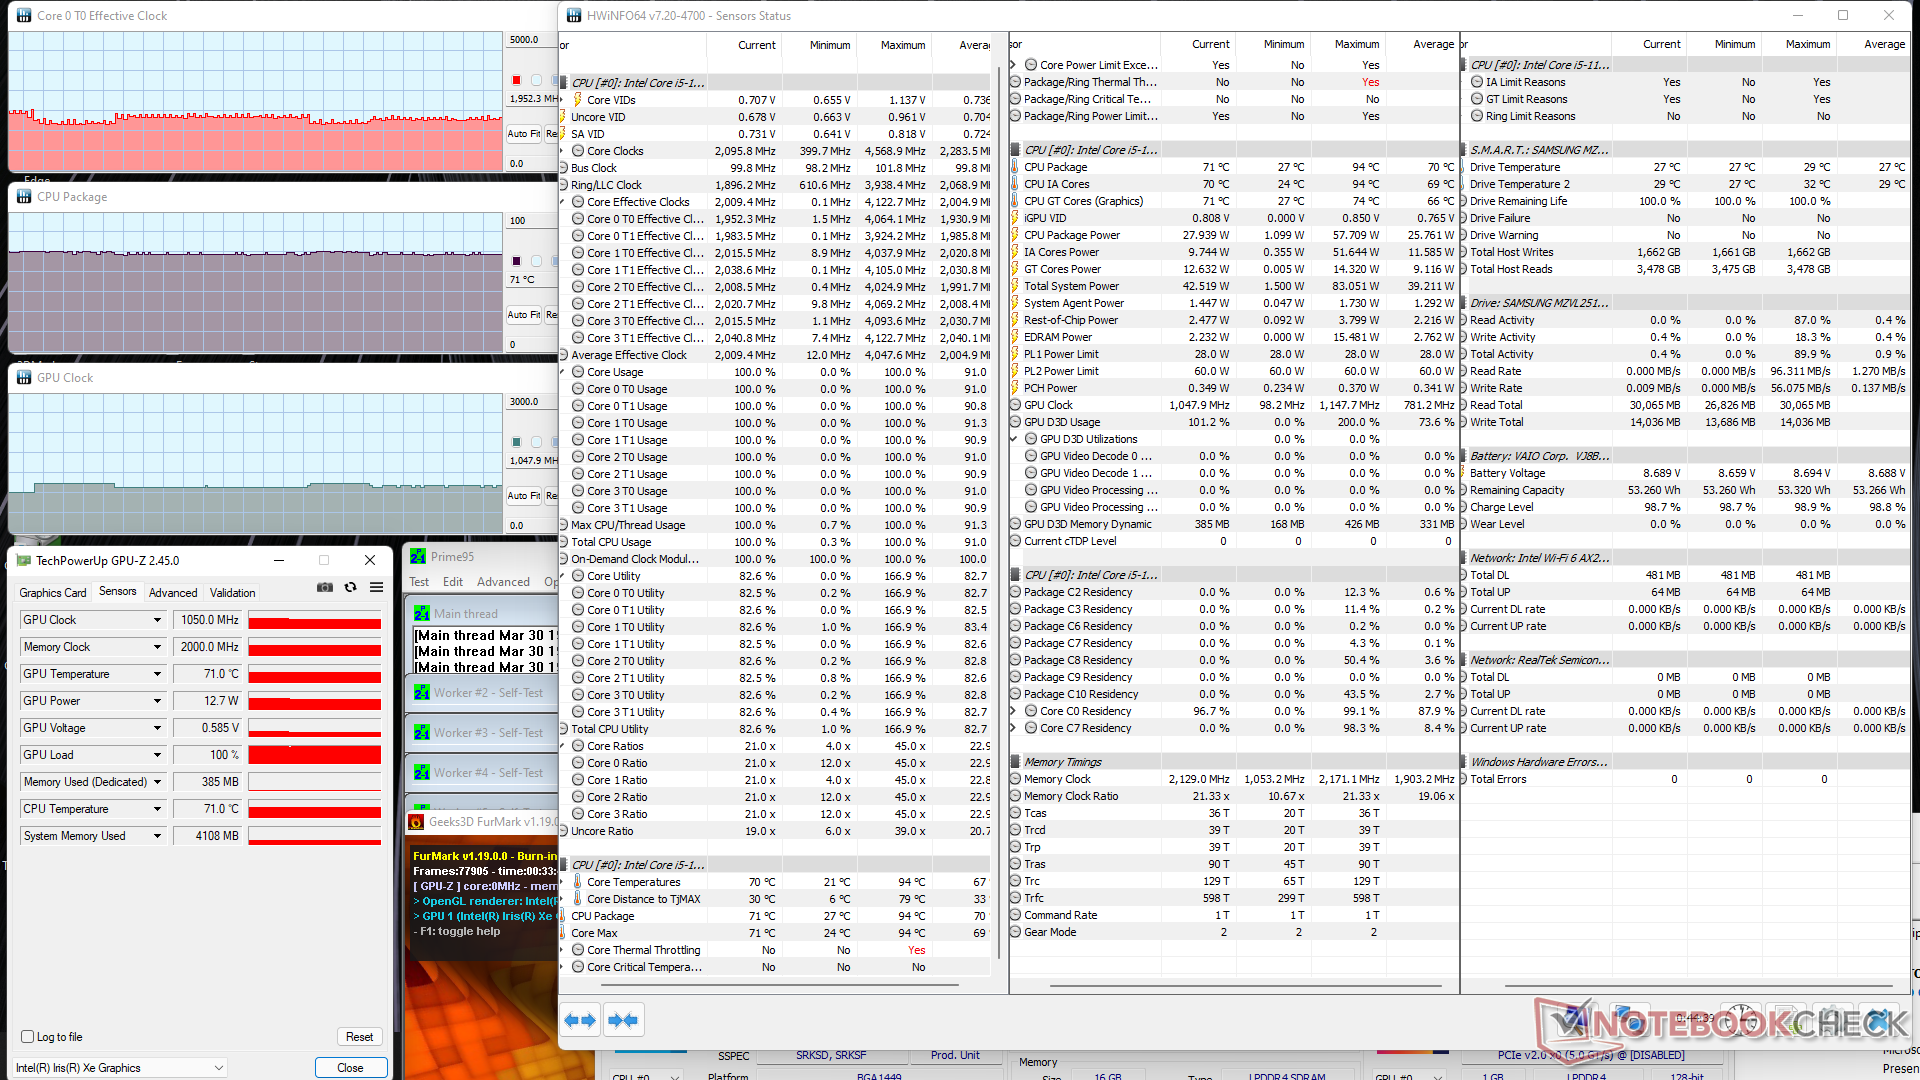The image size is (1920, 1080).
Task: Click the Core 0 T0 Effective Clock window icon
Action: point(24,16)
